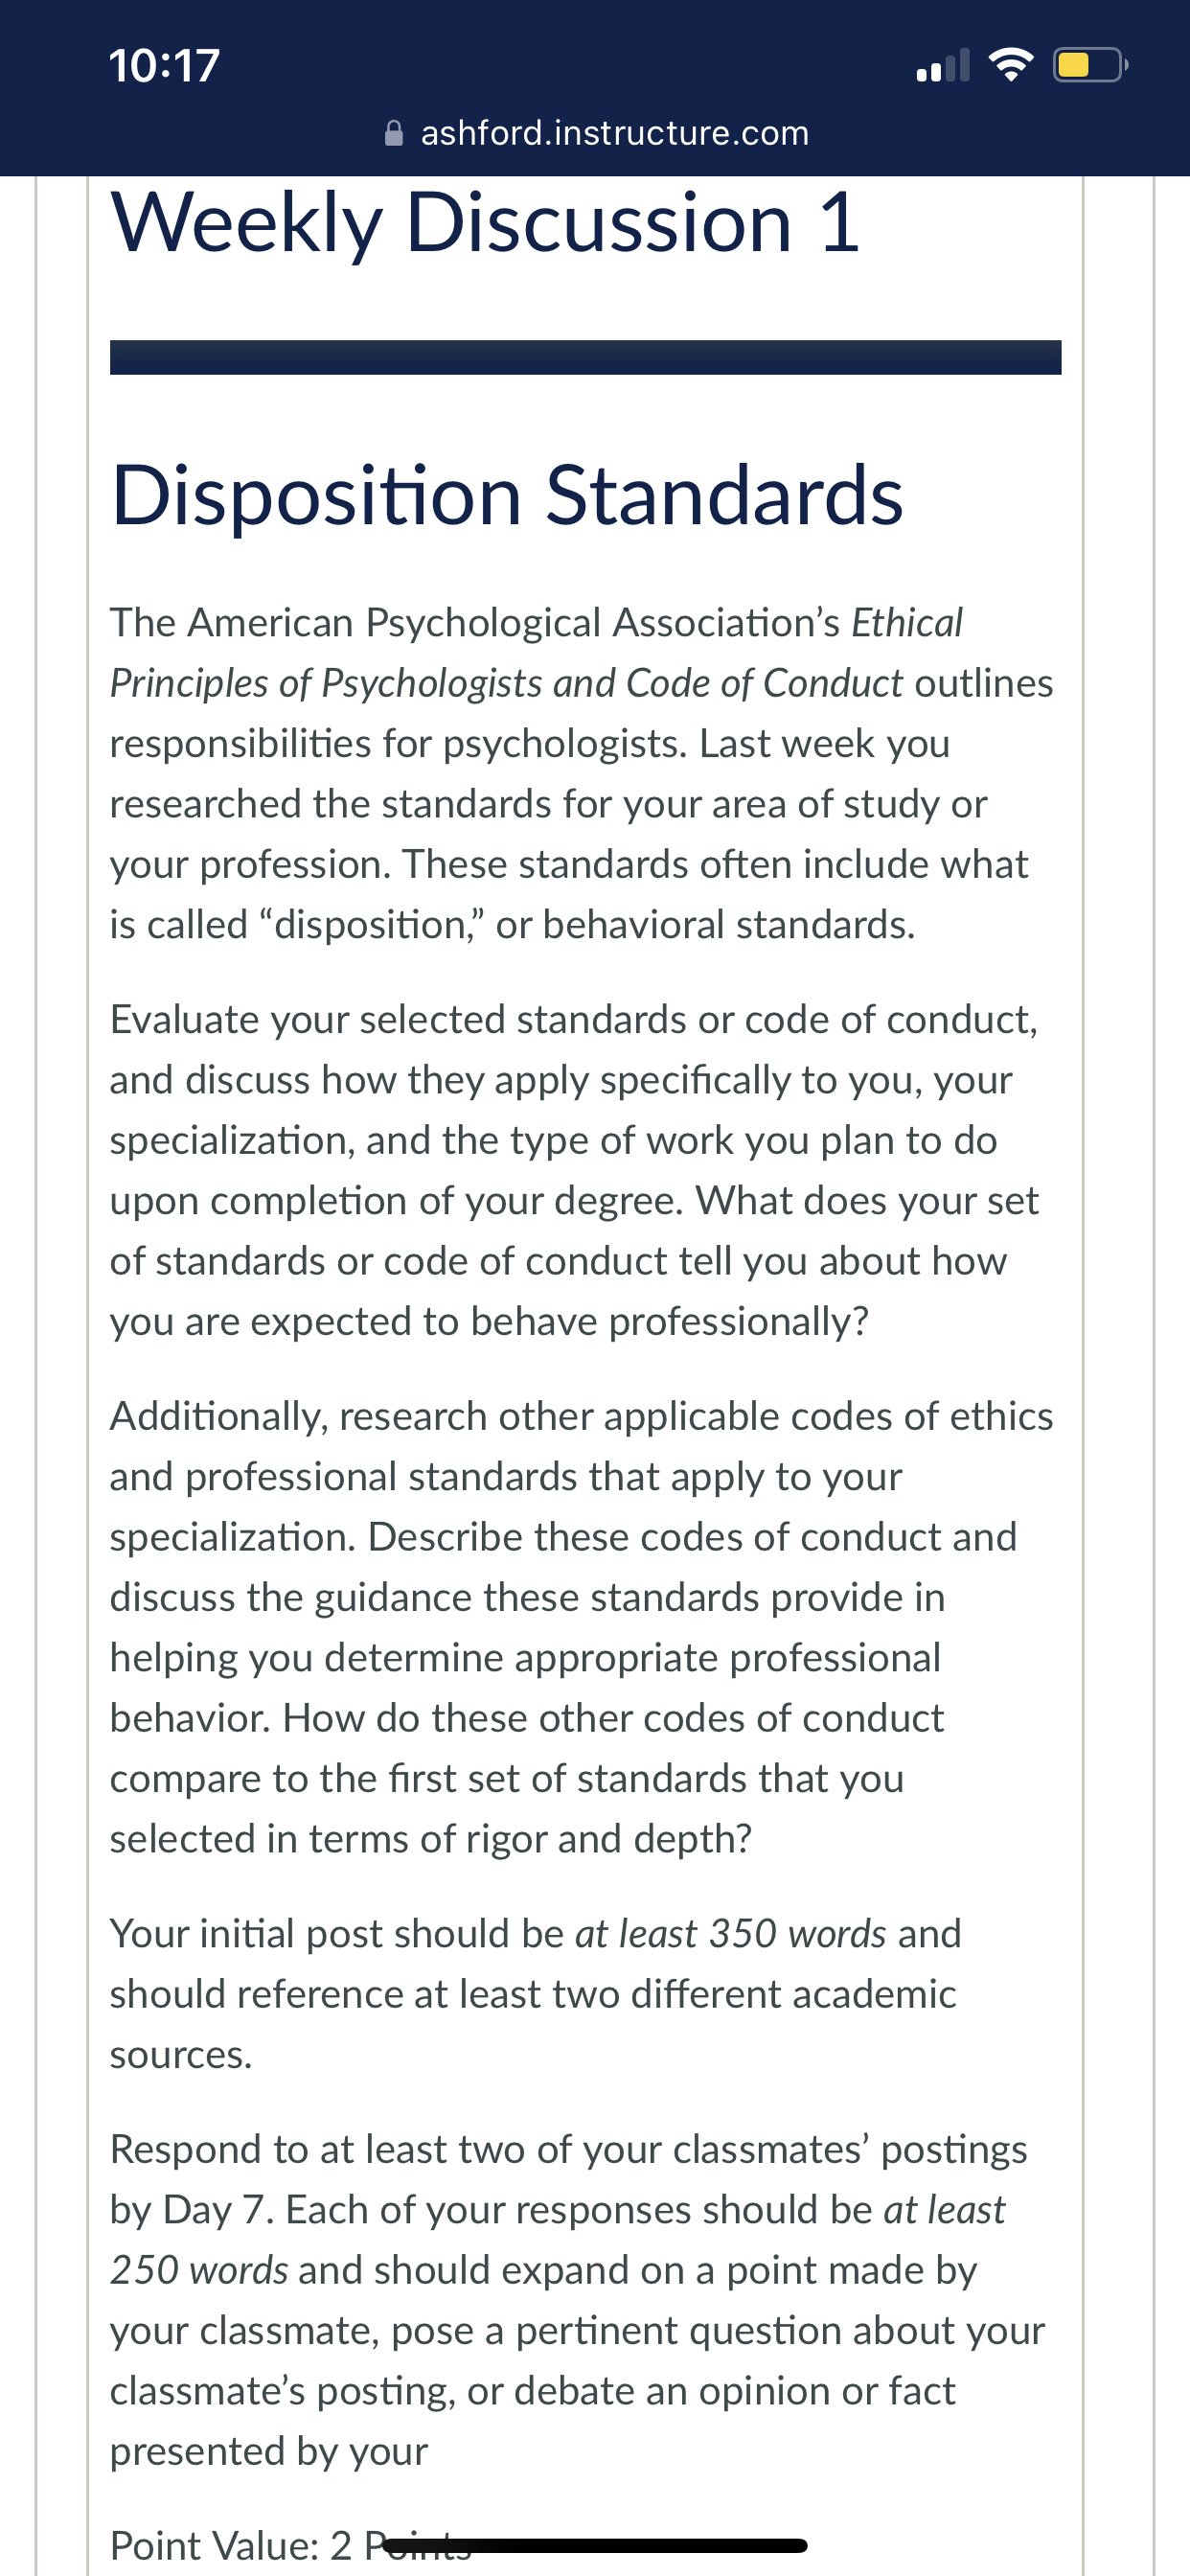Tap the Disposition Standards heading
Image resolution: width=1190 pixels, height=2576 pixels.
(507, 495)
